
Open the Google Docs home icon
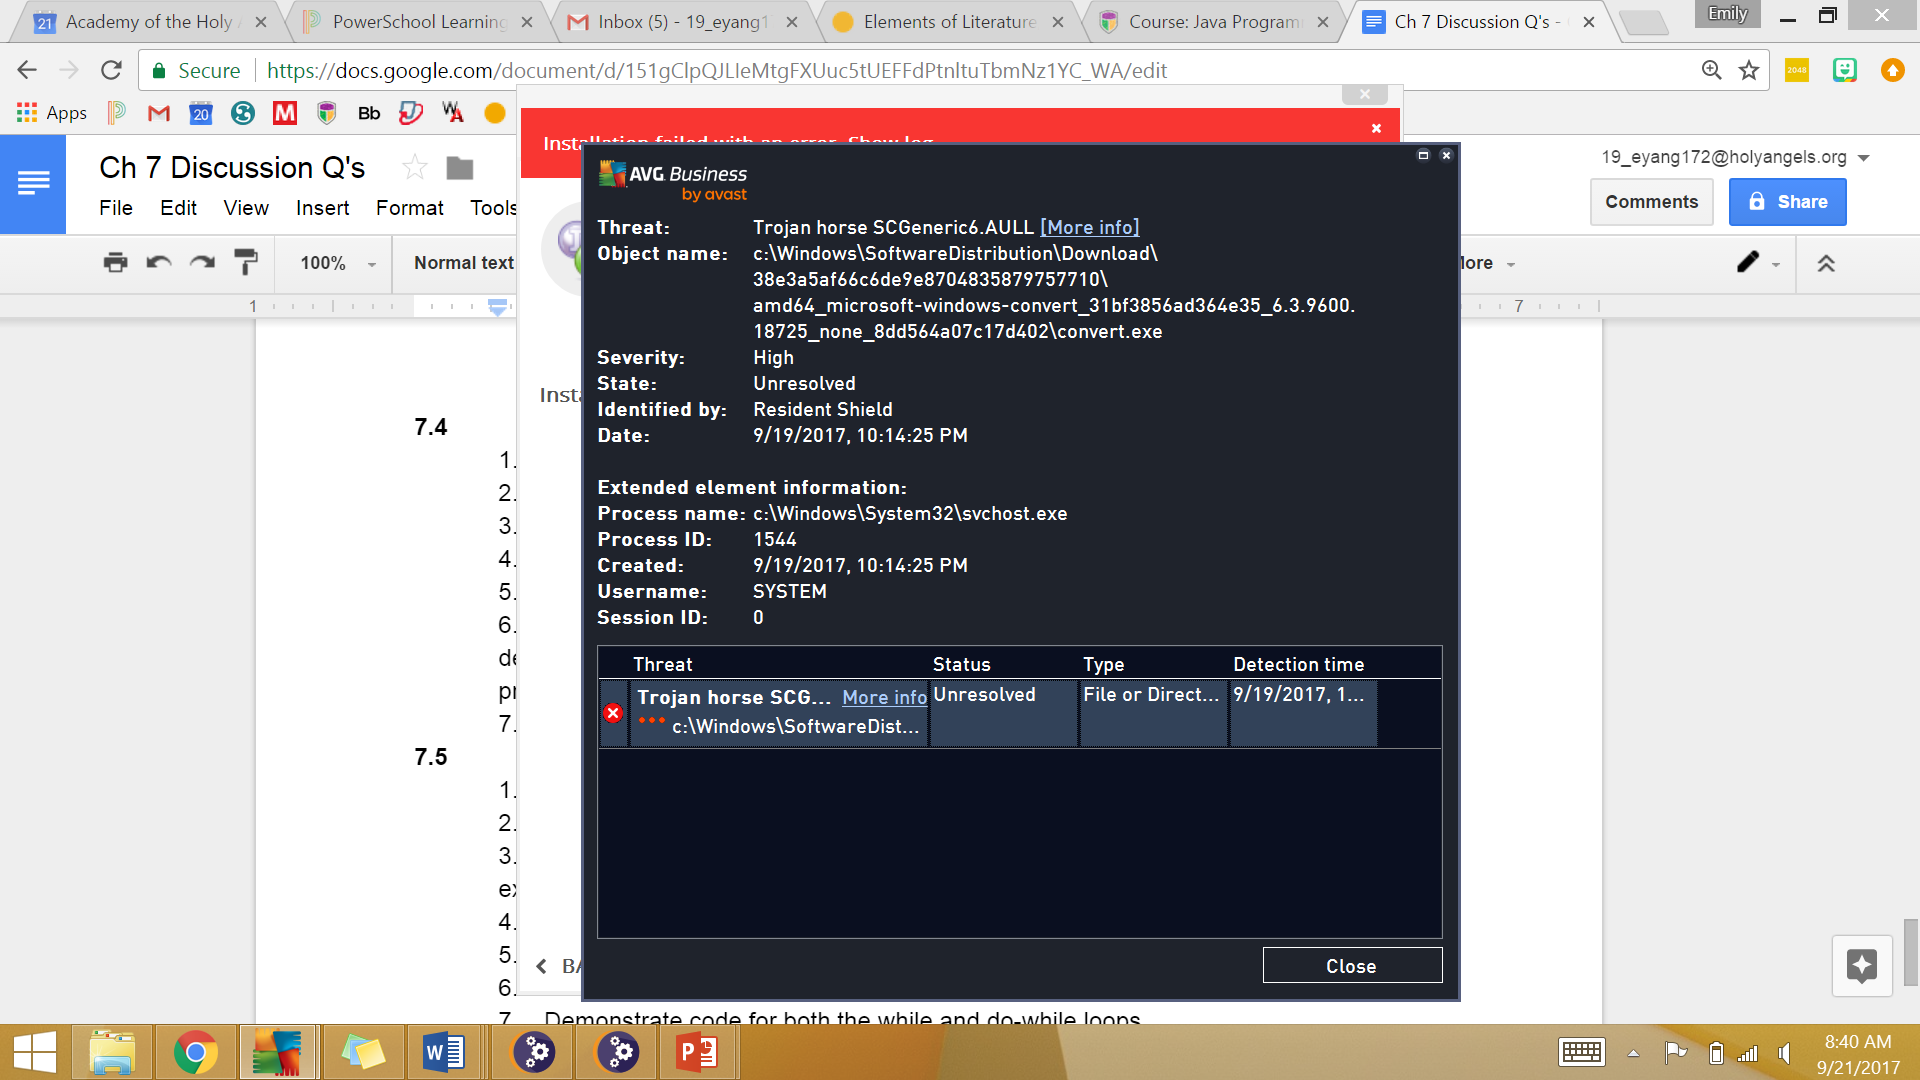[x=33, y=184]
